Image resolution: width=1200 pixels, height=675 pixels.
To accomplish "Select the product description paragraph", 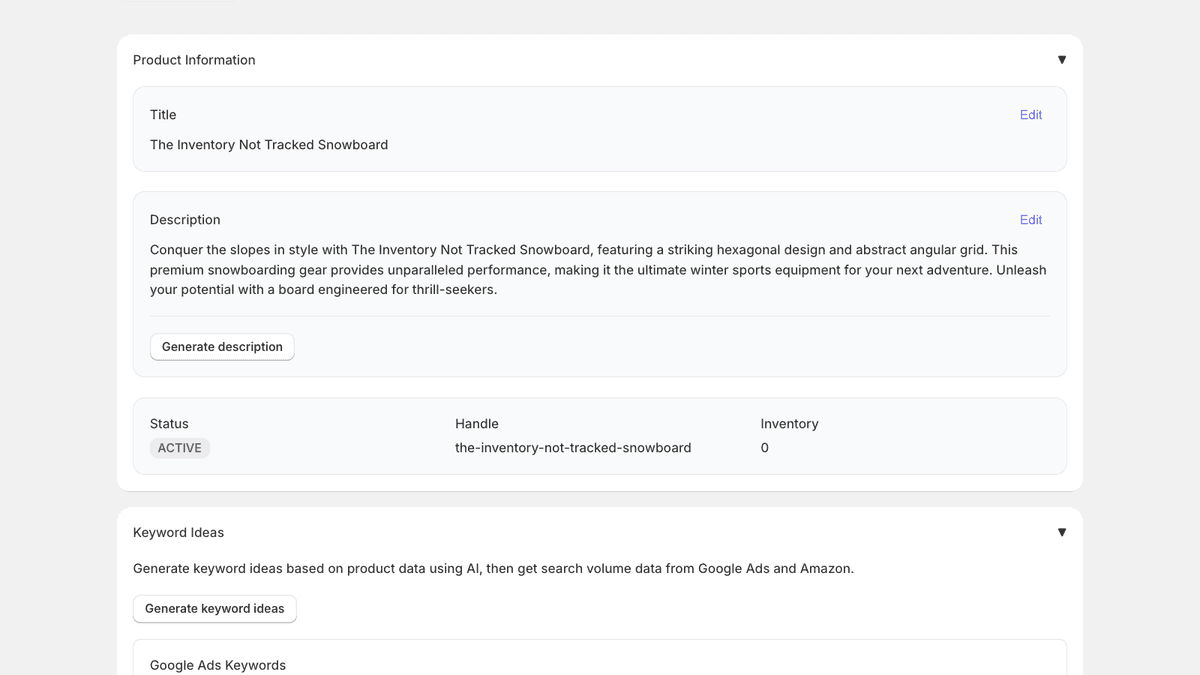I will (598, 269).
